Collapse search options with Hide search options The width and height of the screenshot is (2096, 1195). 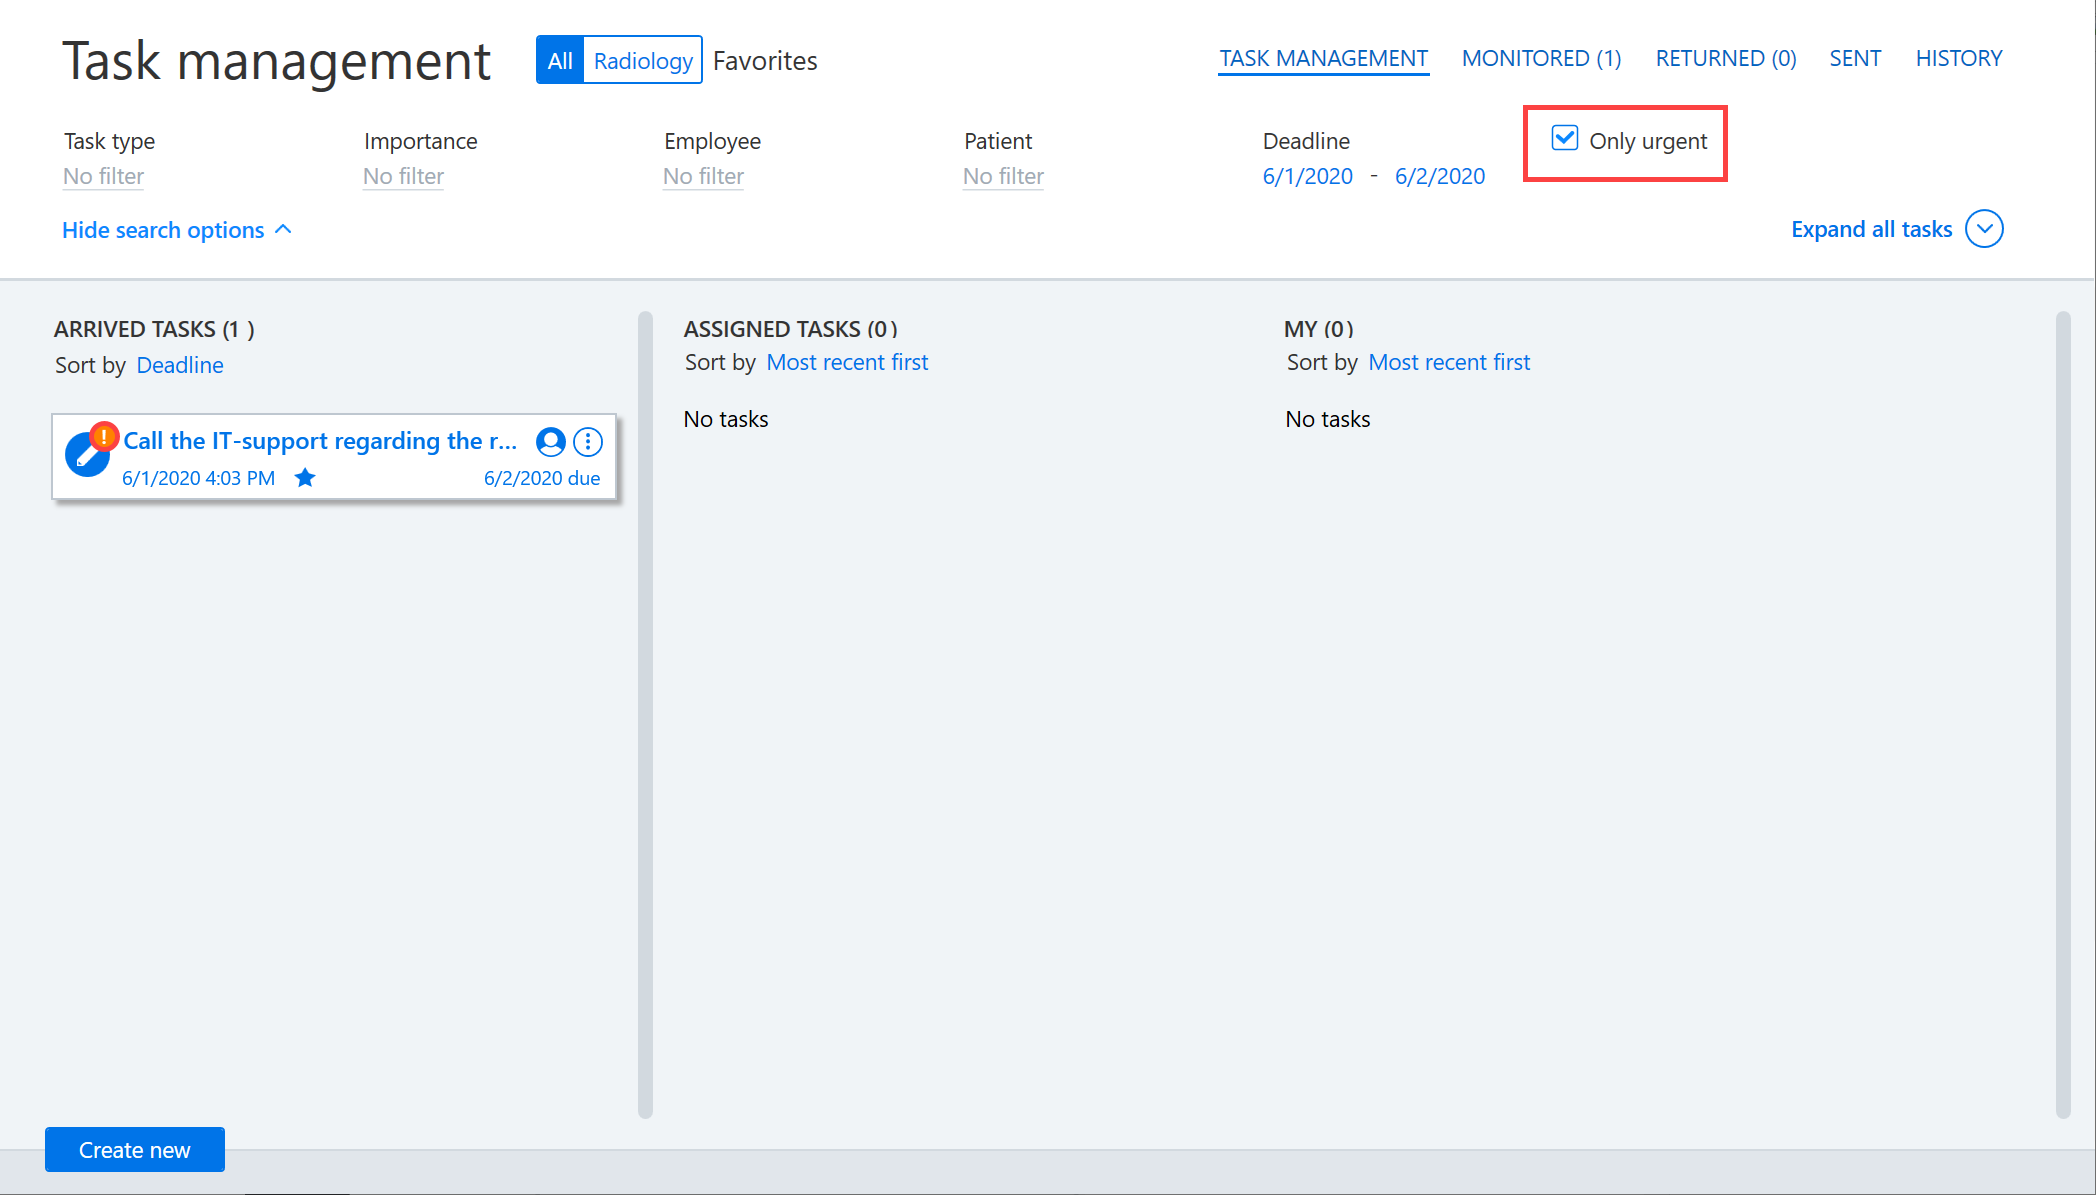pos(177,230)
